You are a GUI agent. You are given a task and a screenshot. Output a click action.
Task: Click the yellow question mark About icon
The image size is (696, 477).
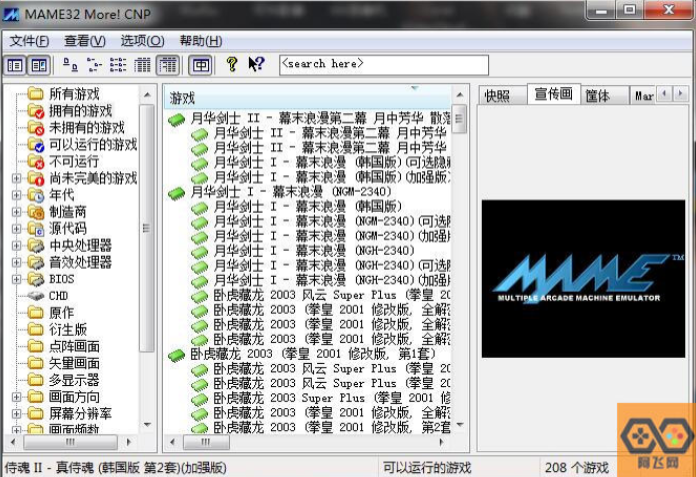click(x=231, y=65)
